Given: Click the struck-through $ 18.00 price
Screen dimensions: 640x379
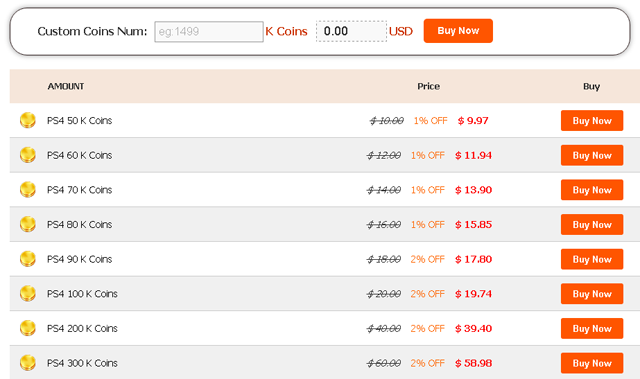Looking at the screenshot, I should 384,259.
